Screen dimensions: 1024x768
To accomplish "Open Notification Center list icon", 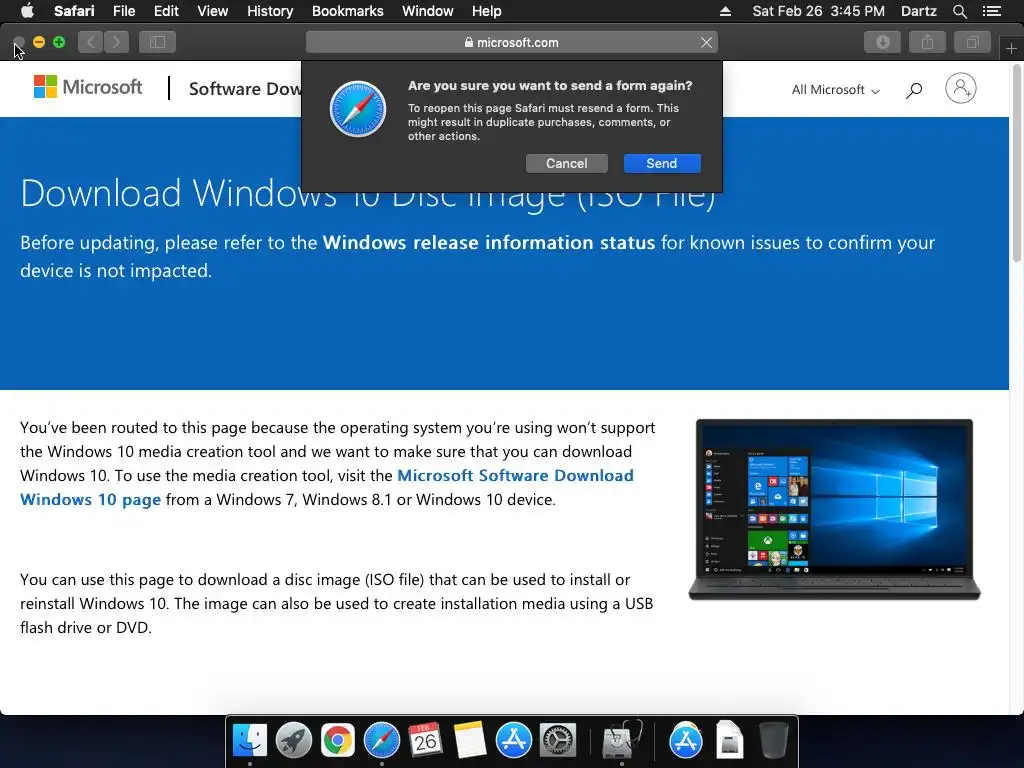I will pos(991,11).
